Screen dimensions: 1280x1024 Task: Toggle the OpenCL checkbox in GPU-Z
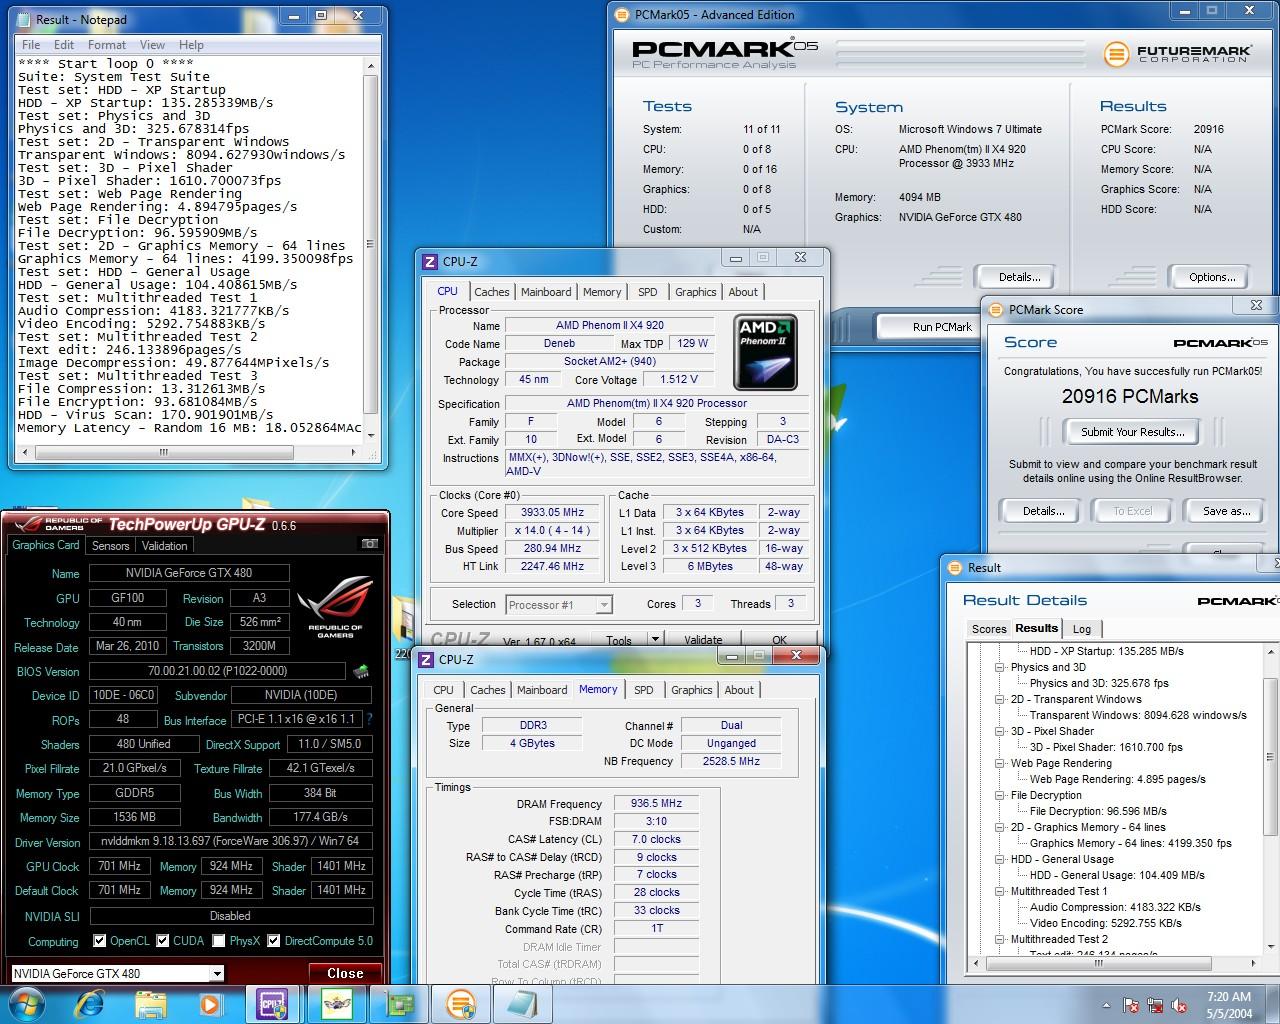pyautogui.click(x=99, y=941)
